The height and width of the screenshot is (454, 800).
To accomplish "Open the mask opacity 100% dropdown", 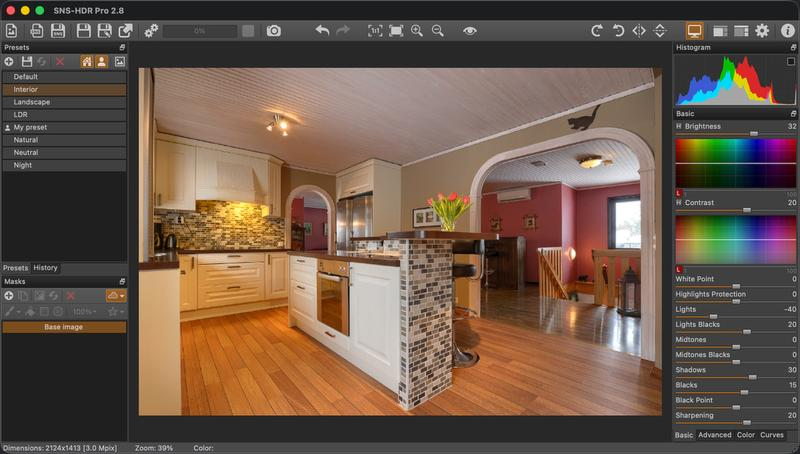I will tap(84, 311).
